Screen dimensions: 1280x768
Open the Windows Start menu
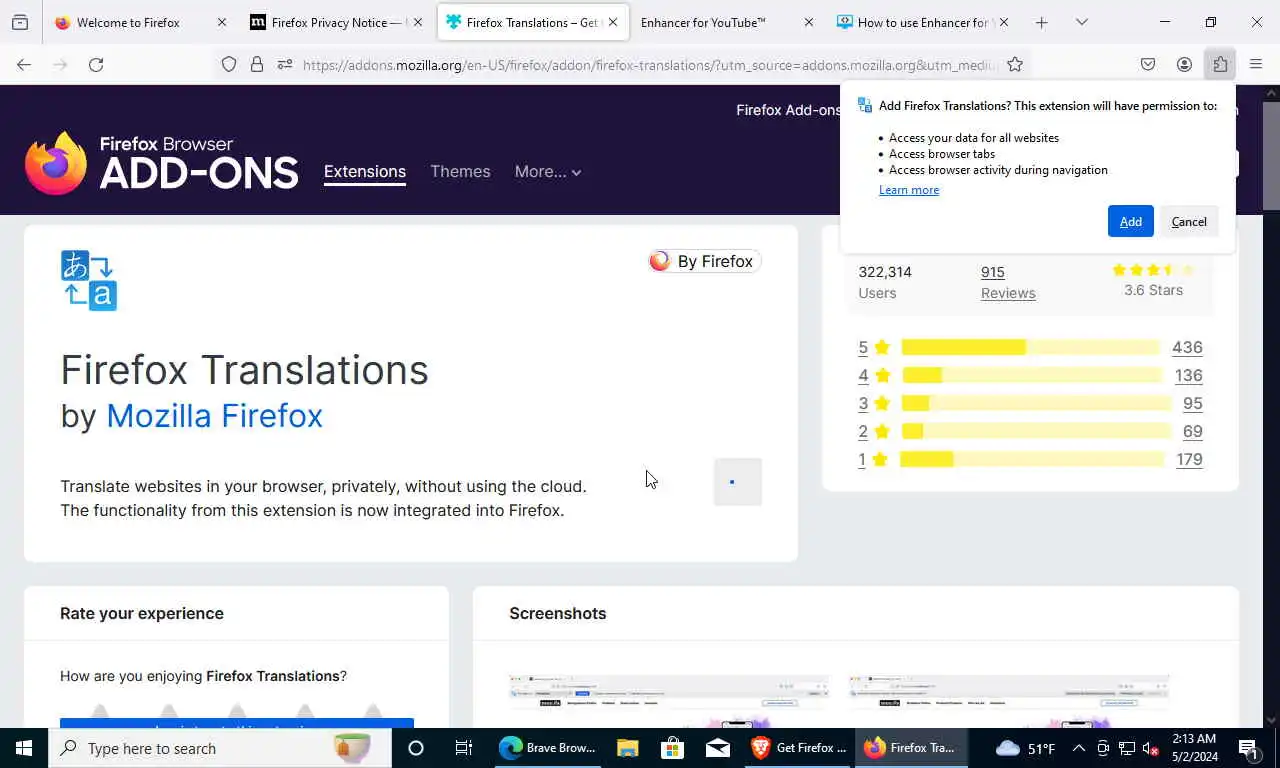pos(24,748)
